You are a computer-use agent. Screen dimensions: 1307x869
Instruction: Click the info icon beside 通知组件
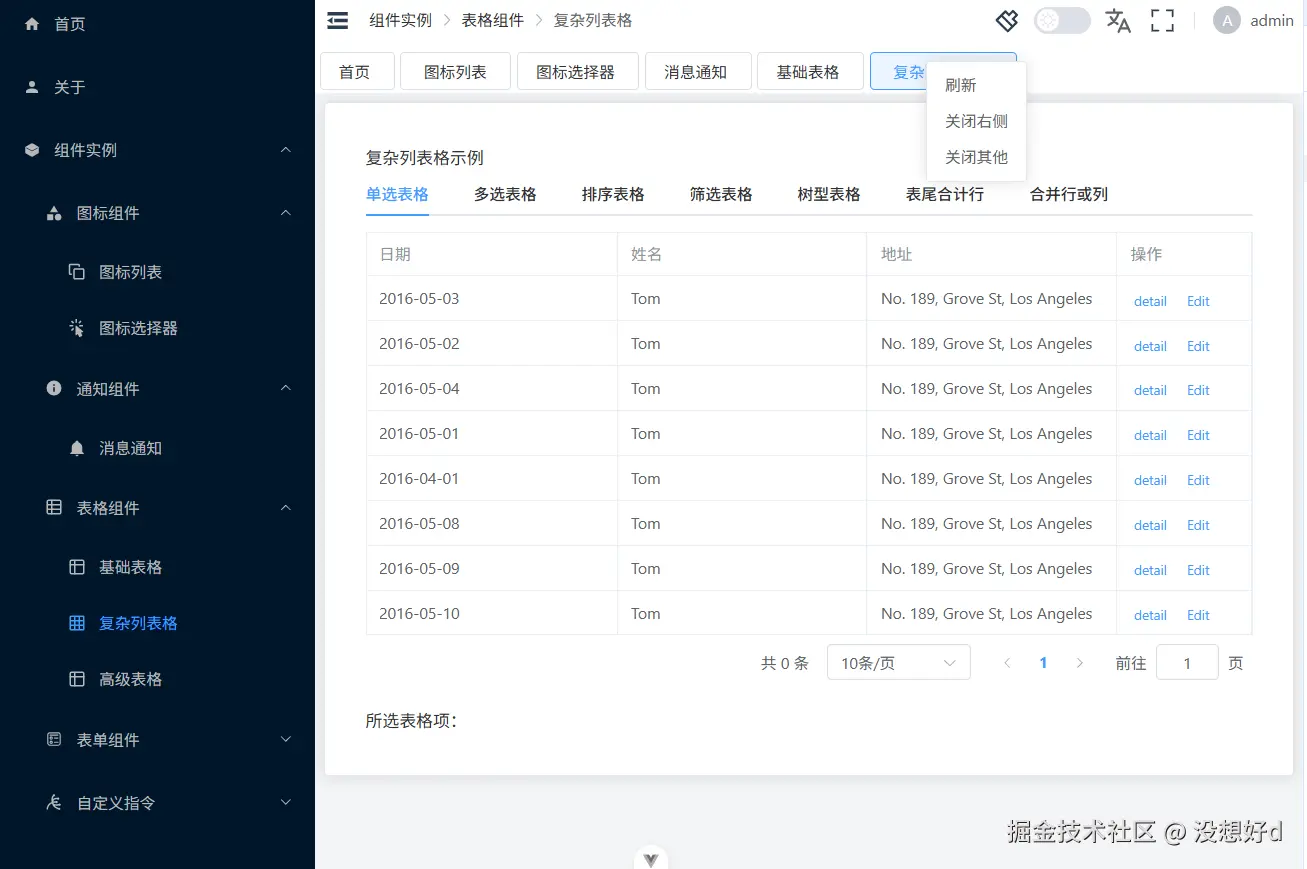click(55, 388)
